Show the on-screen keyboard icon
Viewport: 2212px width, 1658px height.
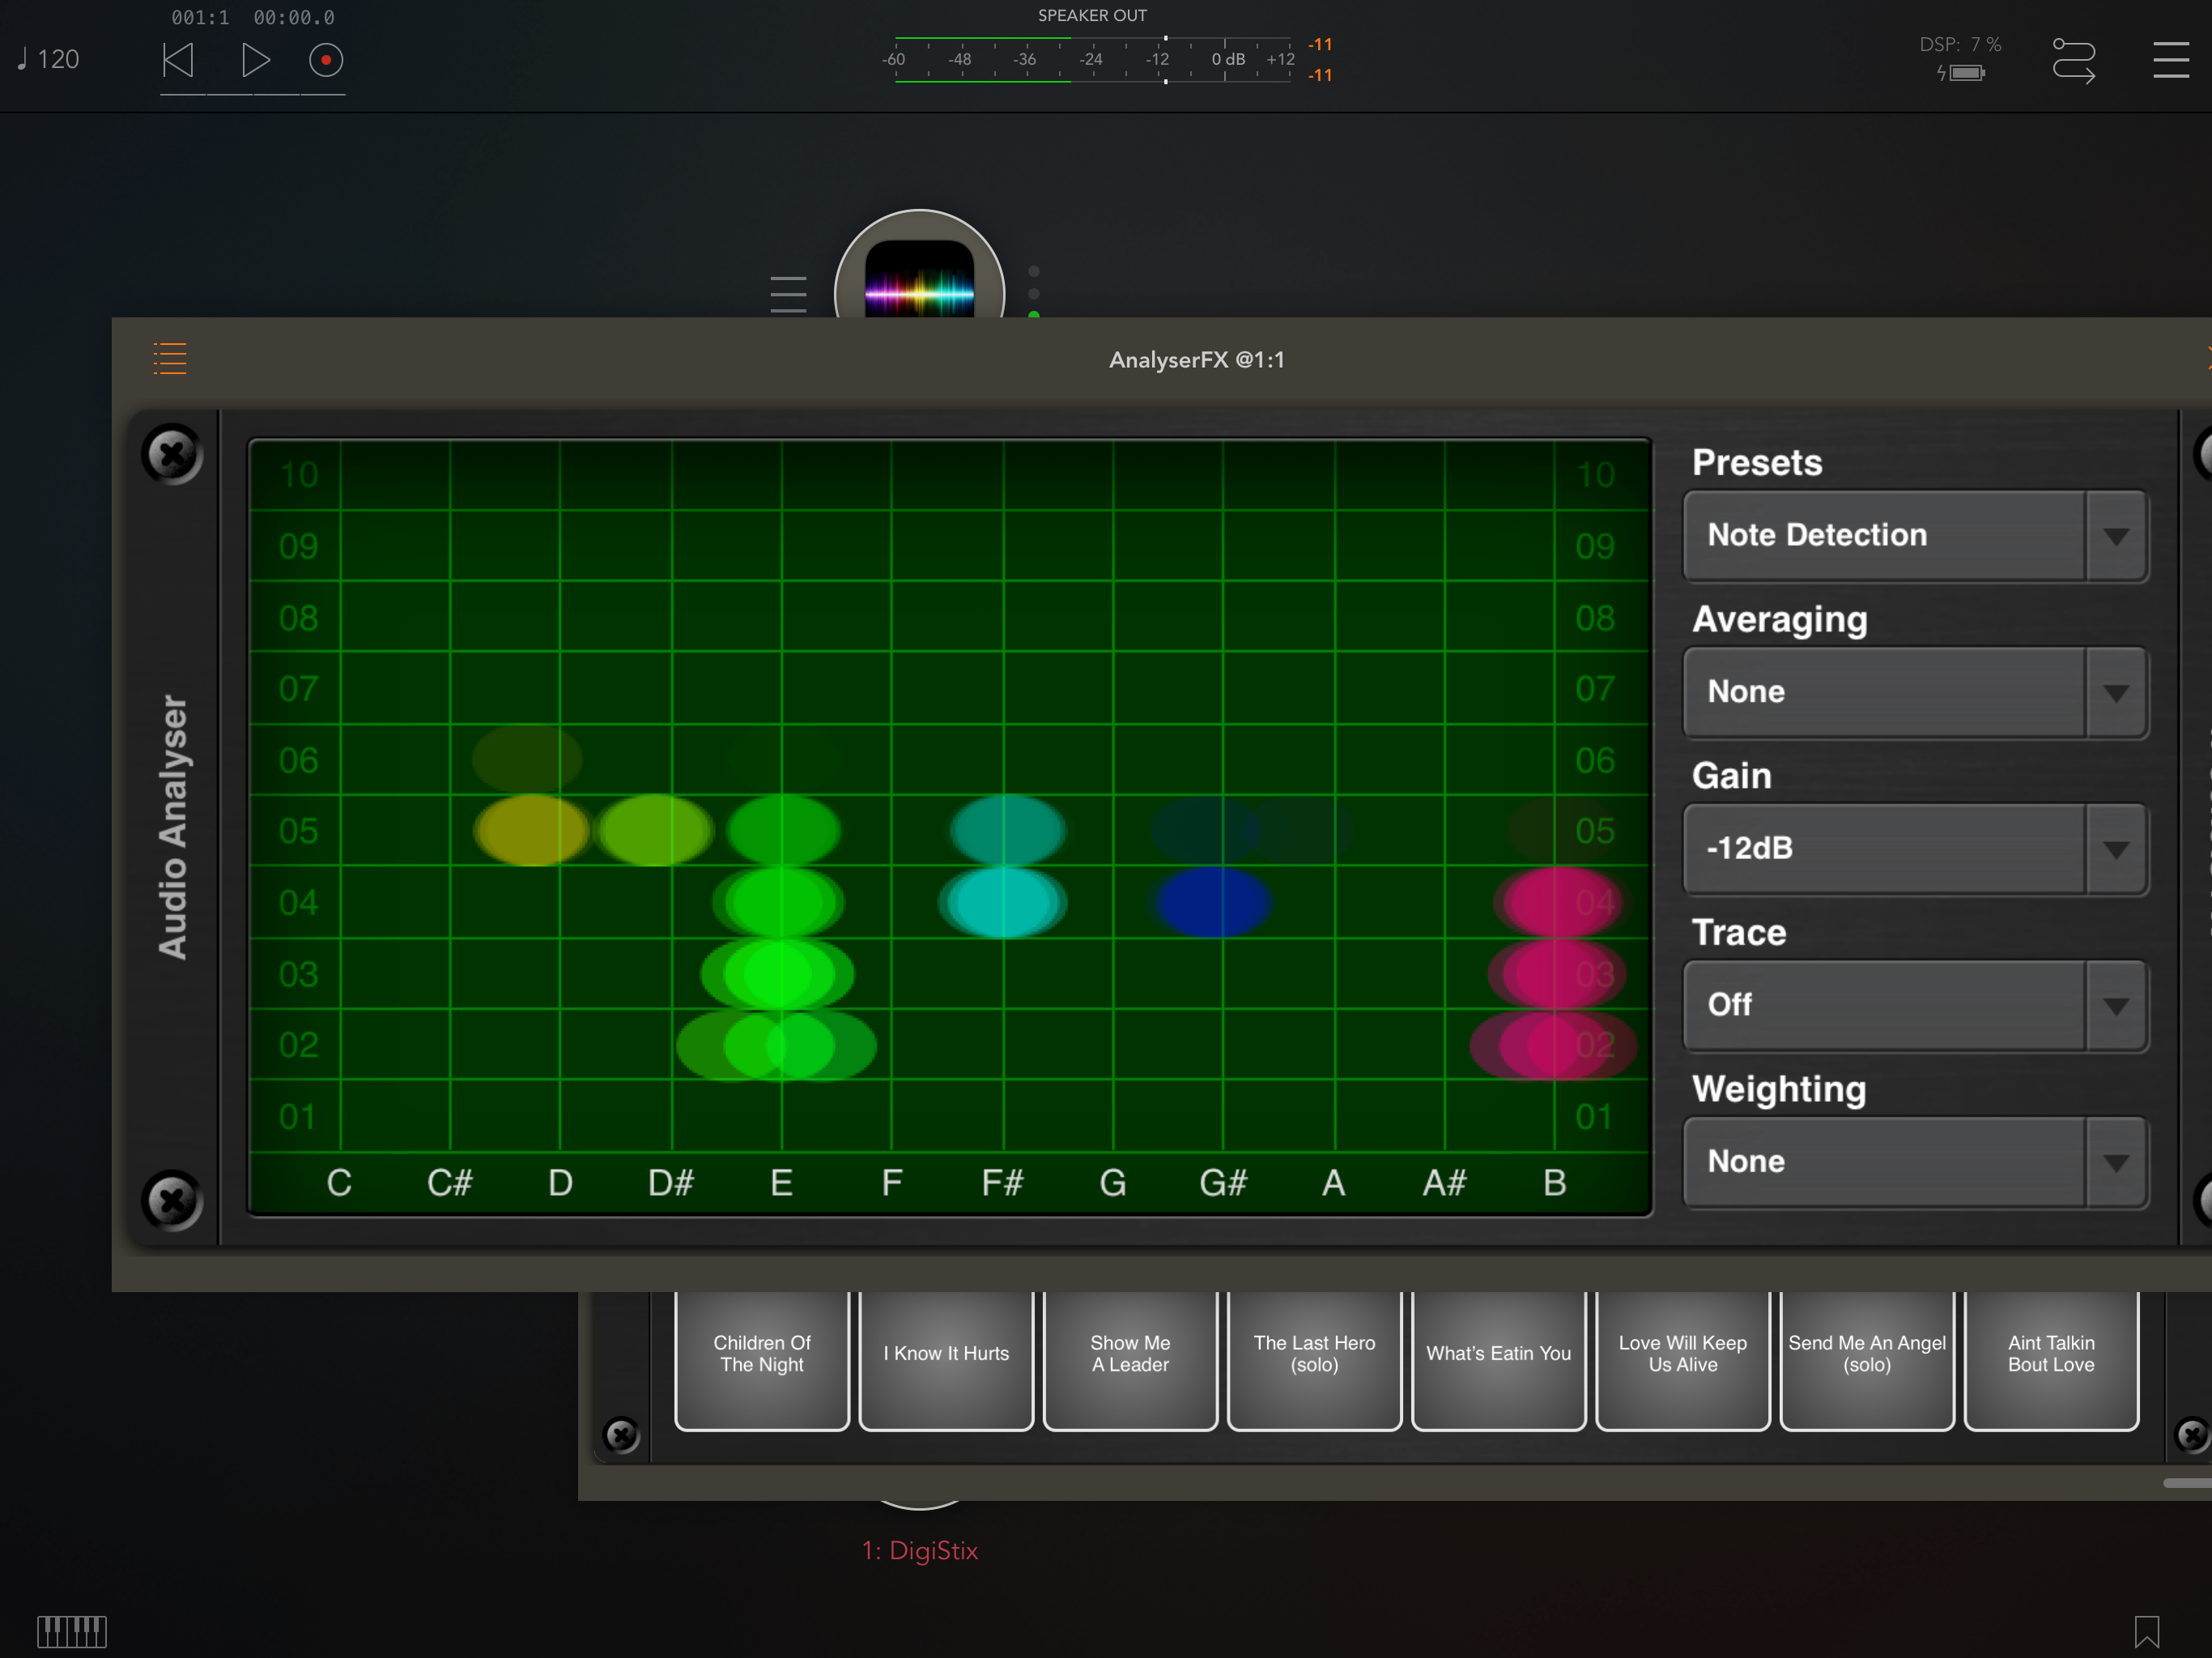72,1631
